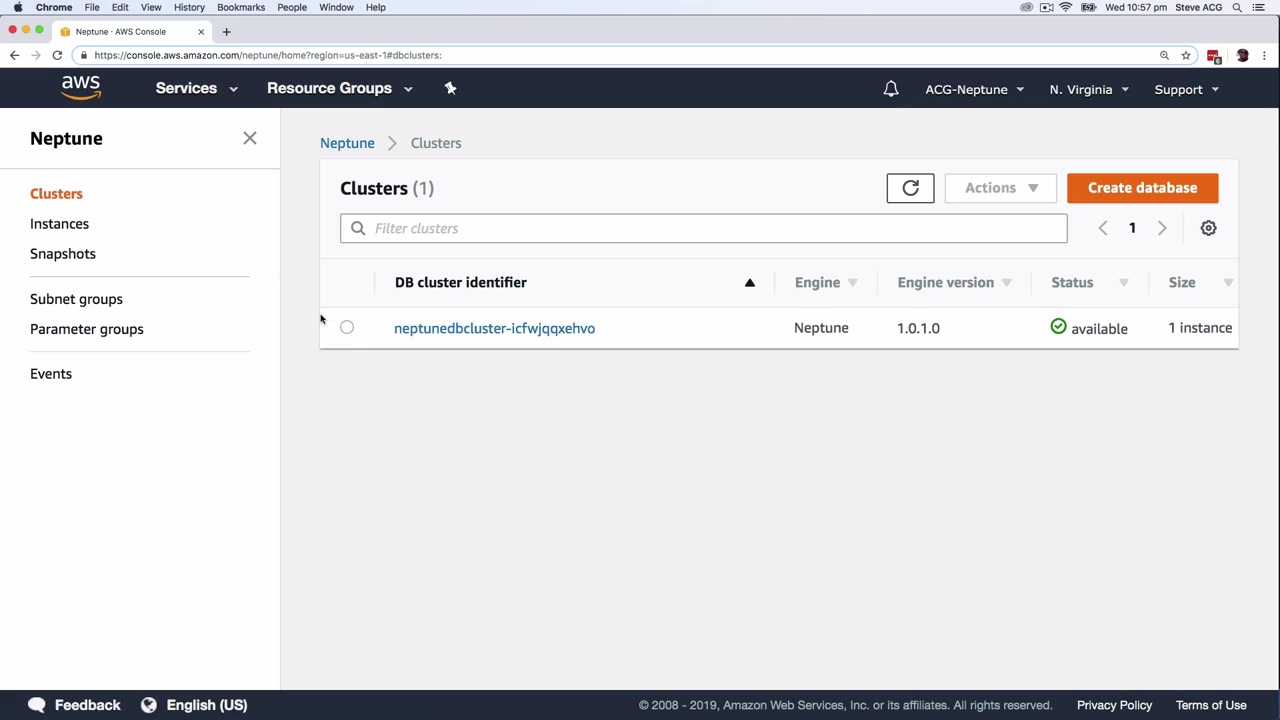Expand the Services menu
This screenshot has width=1280, height=720.
click(197, 88)
